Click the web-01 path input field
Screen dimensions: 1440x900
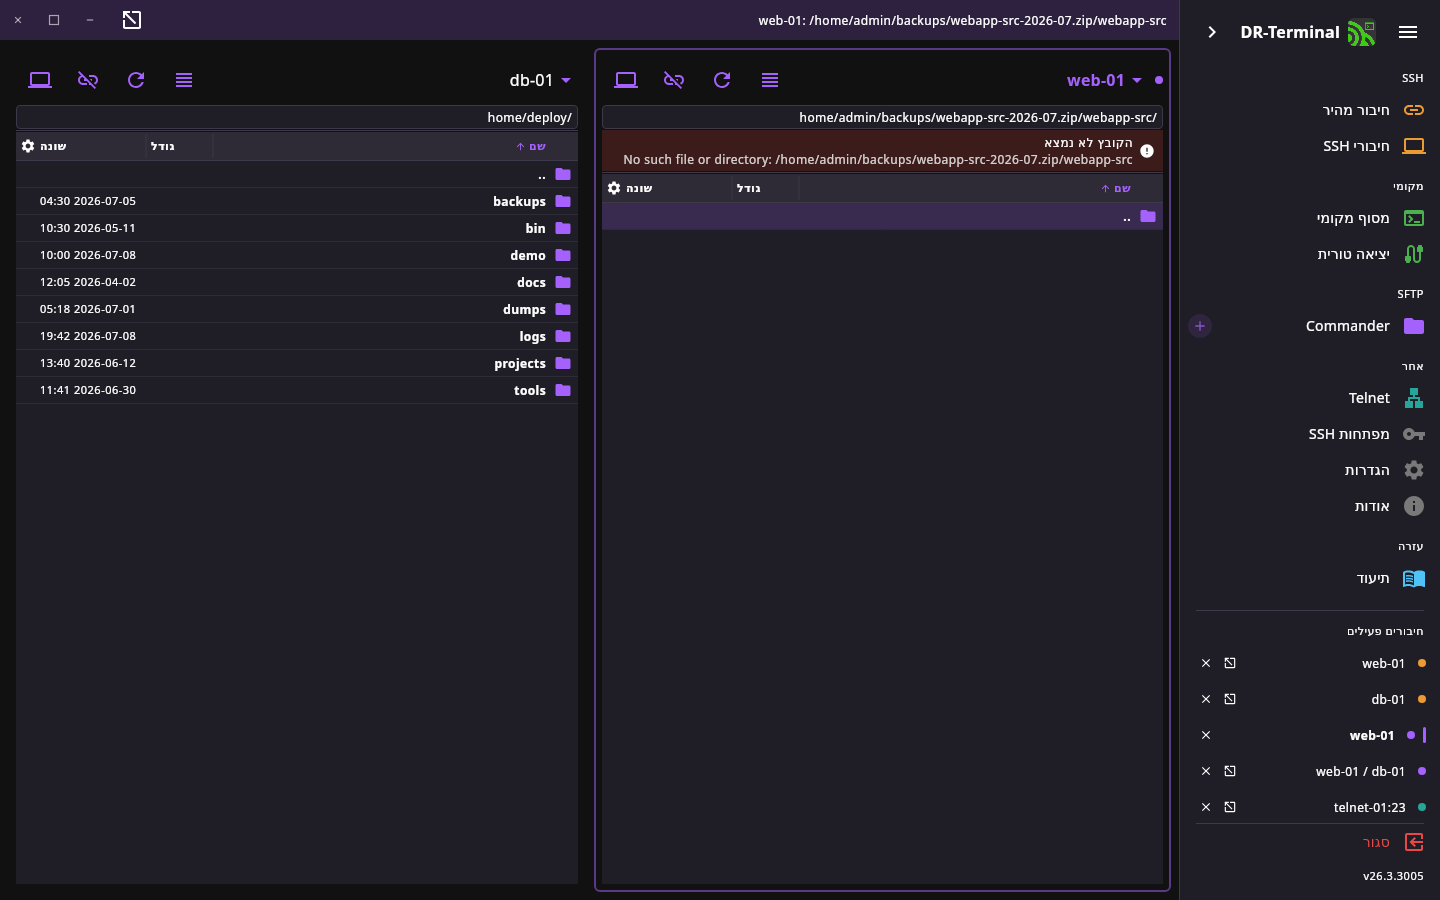[x=882, y=117]
